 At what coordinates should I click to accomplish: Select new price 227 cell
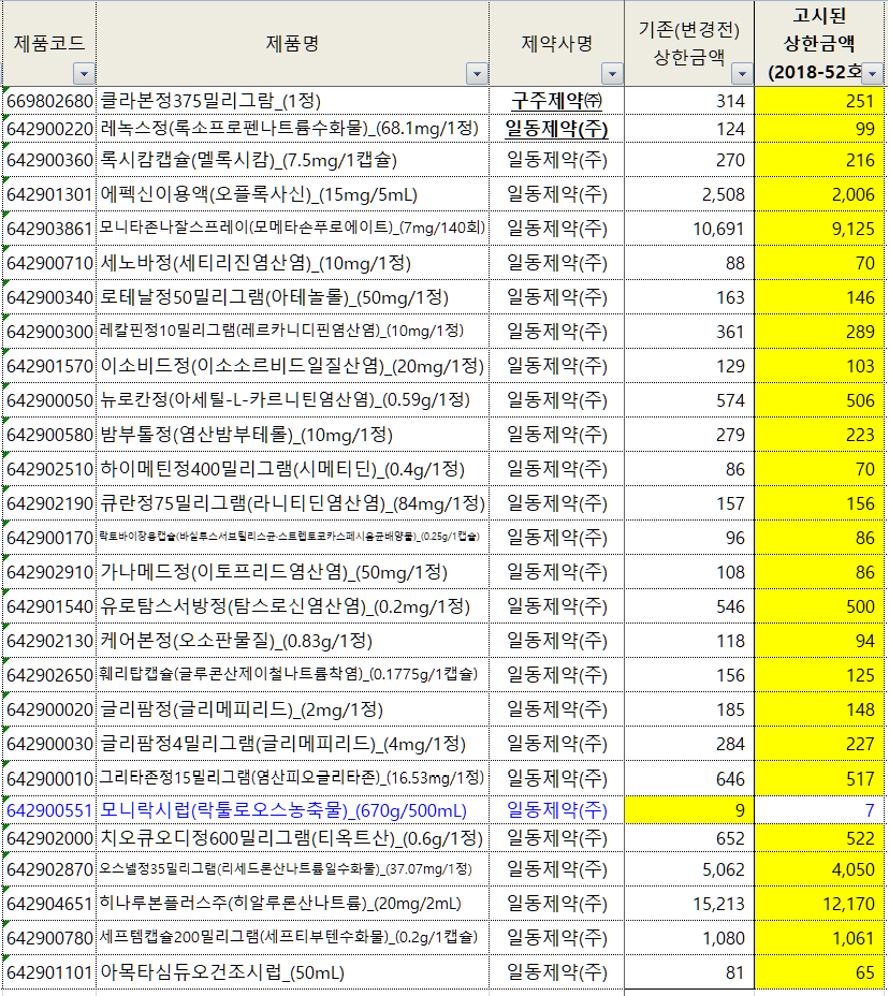point(820,743)
